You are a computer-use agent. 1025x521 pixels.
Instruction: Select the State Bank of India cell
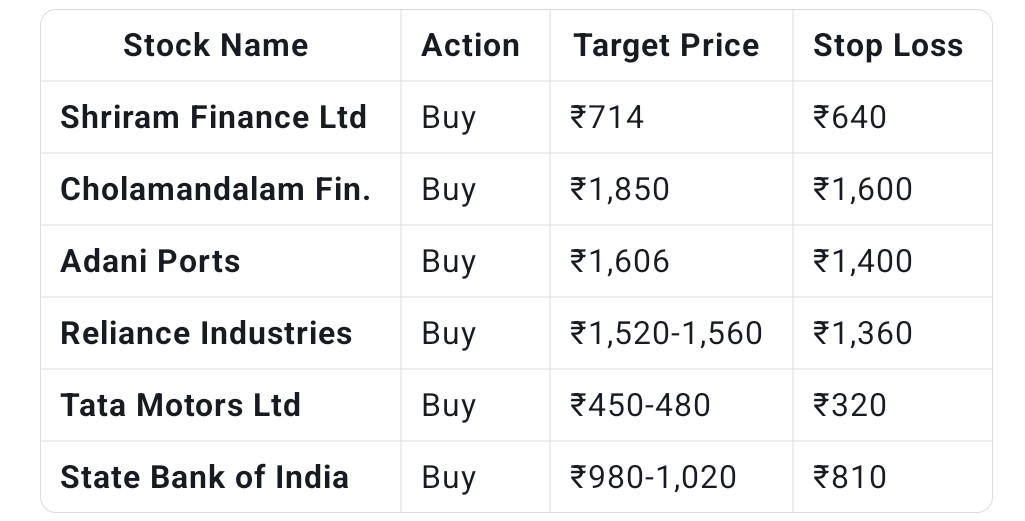tap(204, 477)
